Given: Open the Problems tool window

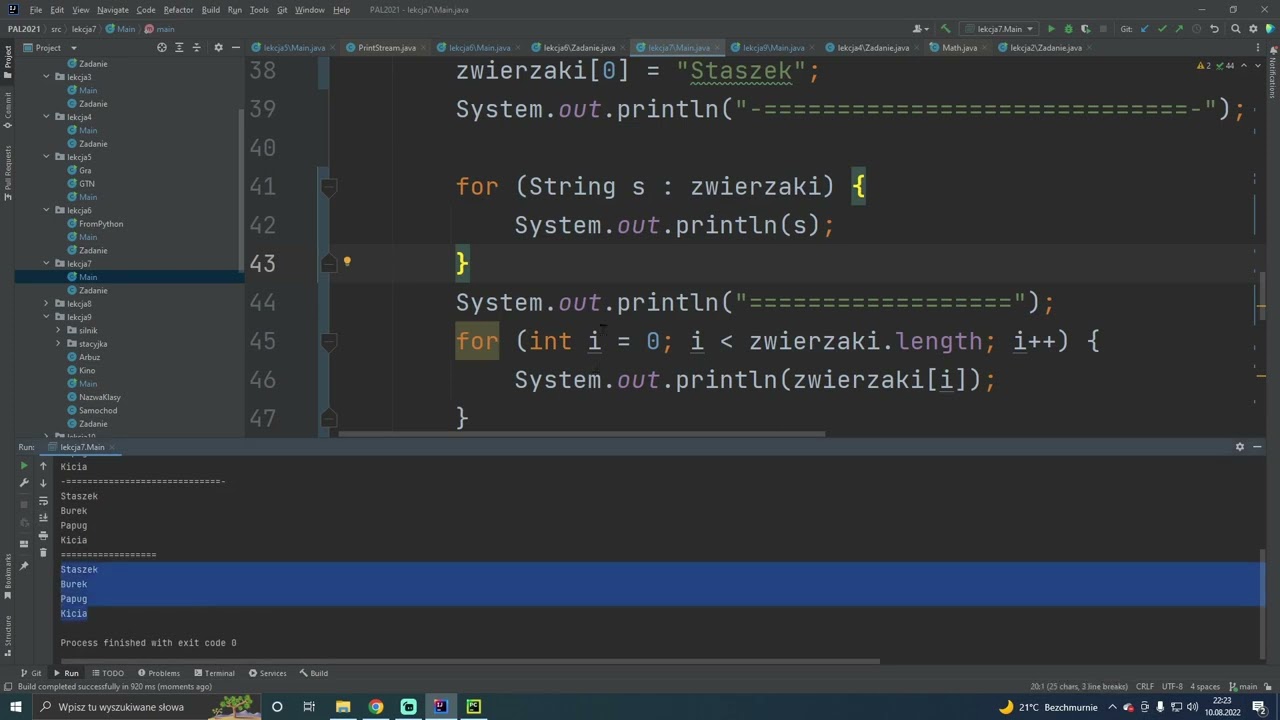Looking at the screenshot, I should point(159,673).
